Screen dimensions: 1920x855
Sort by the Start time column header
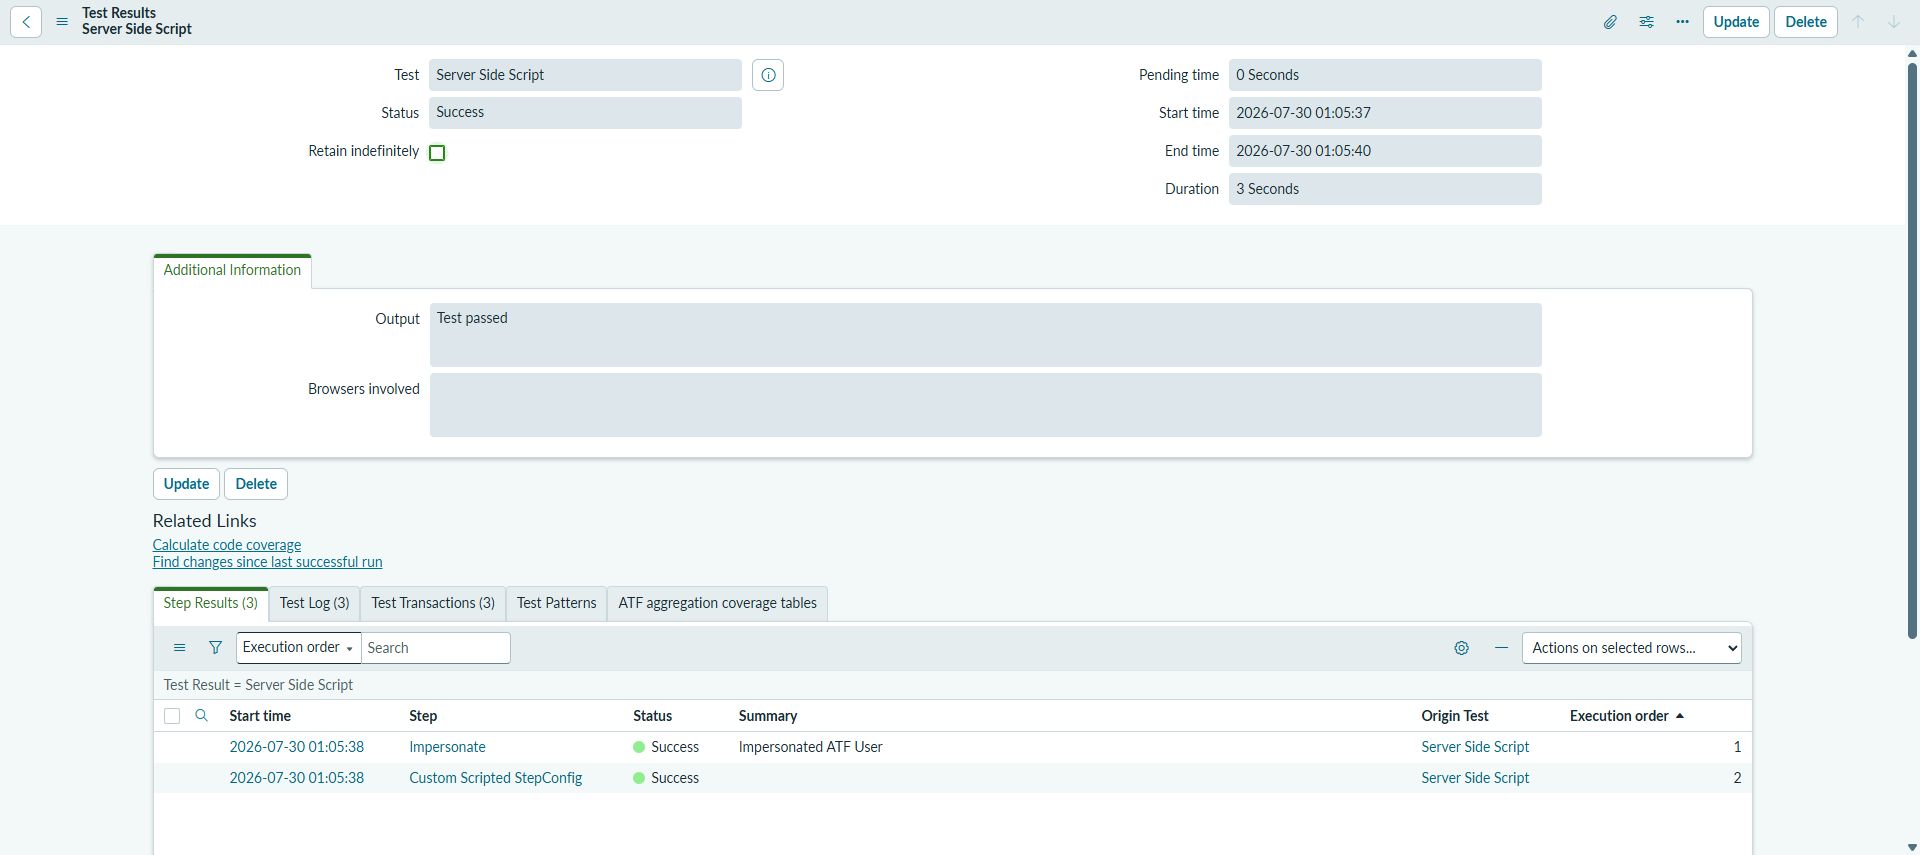(260, 716)
